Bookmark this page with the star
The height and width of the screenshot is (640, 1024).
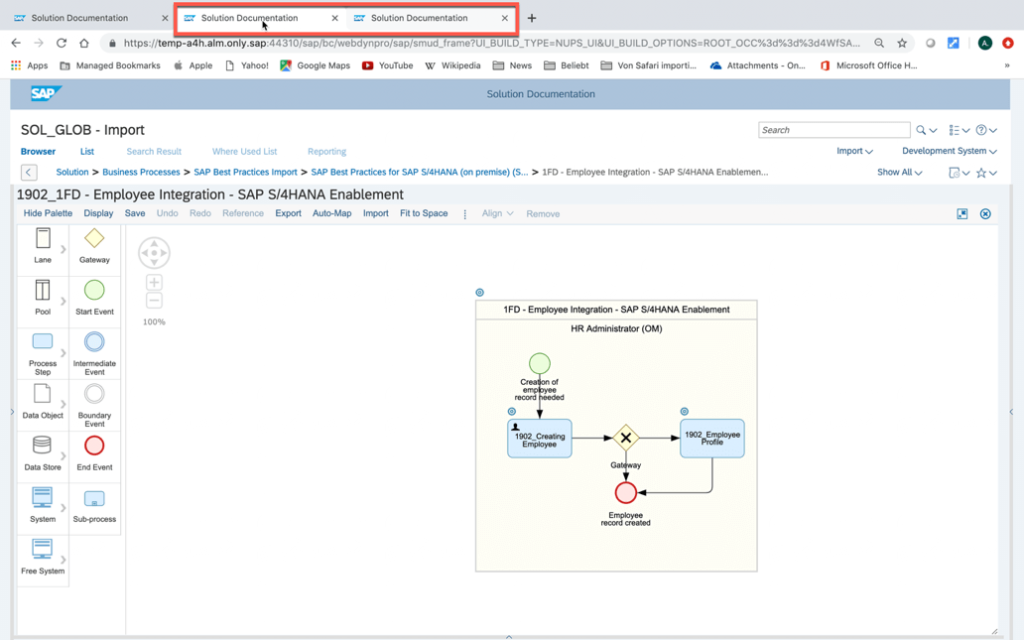pyautogui.click(x=902, y=43)
